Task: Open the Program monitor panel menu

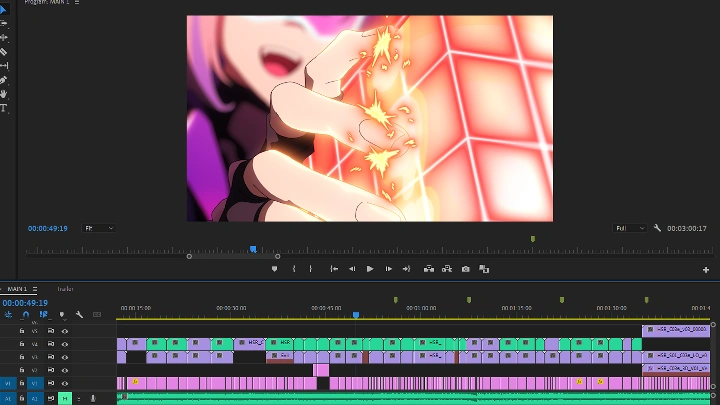Action: coord(77,2)
